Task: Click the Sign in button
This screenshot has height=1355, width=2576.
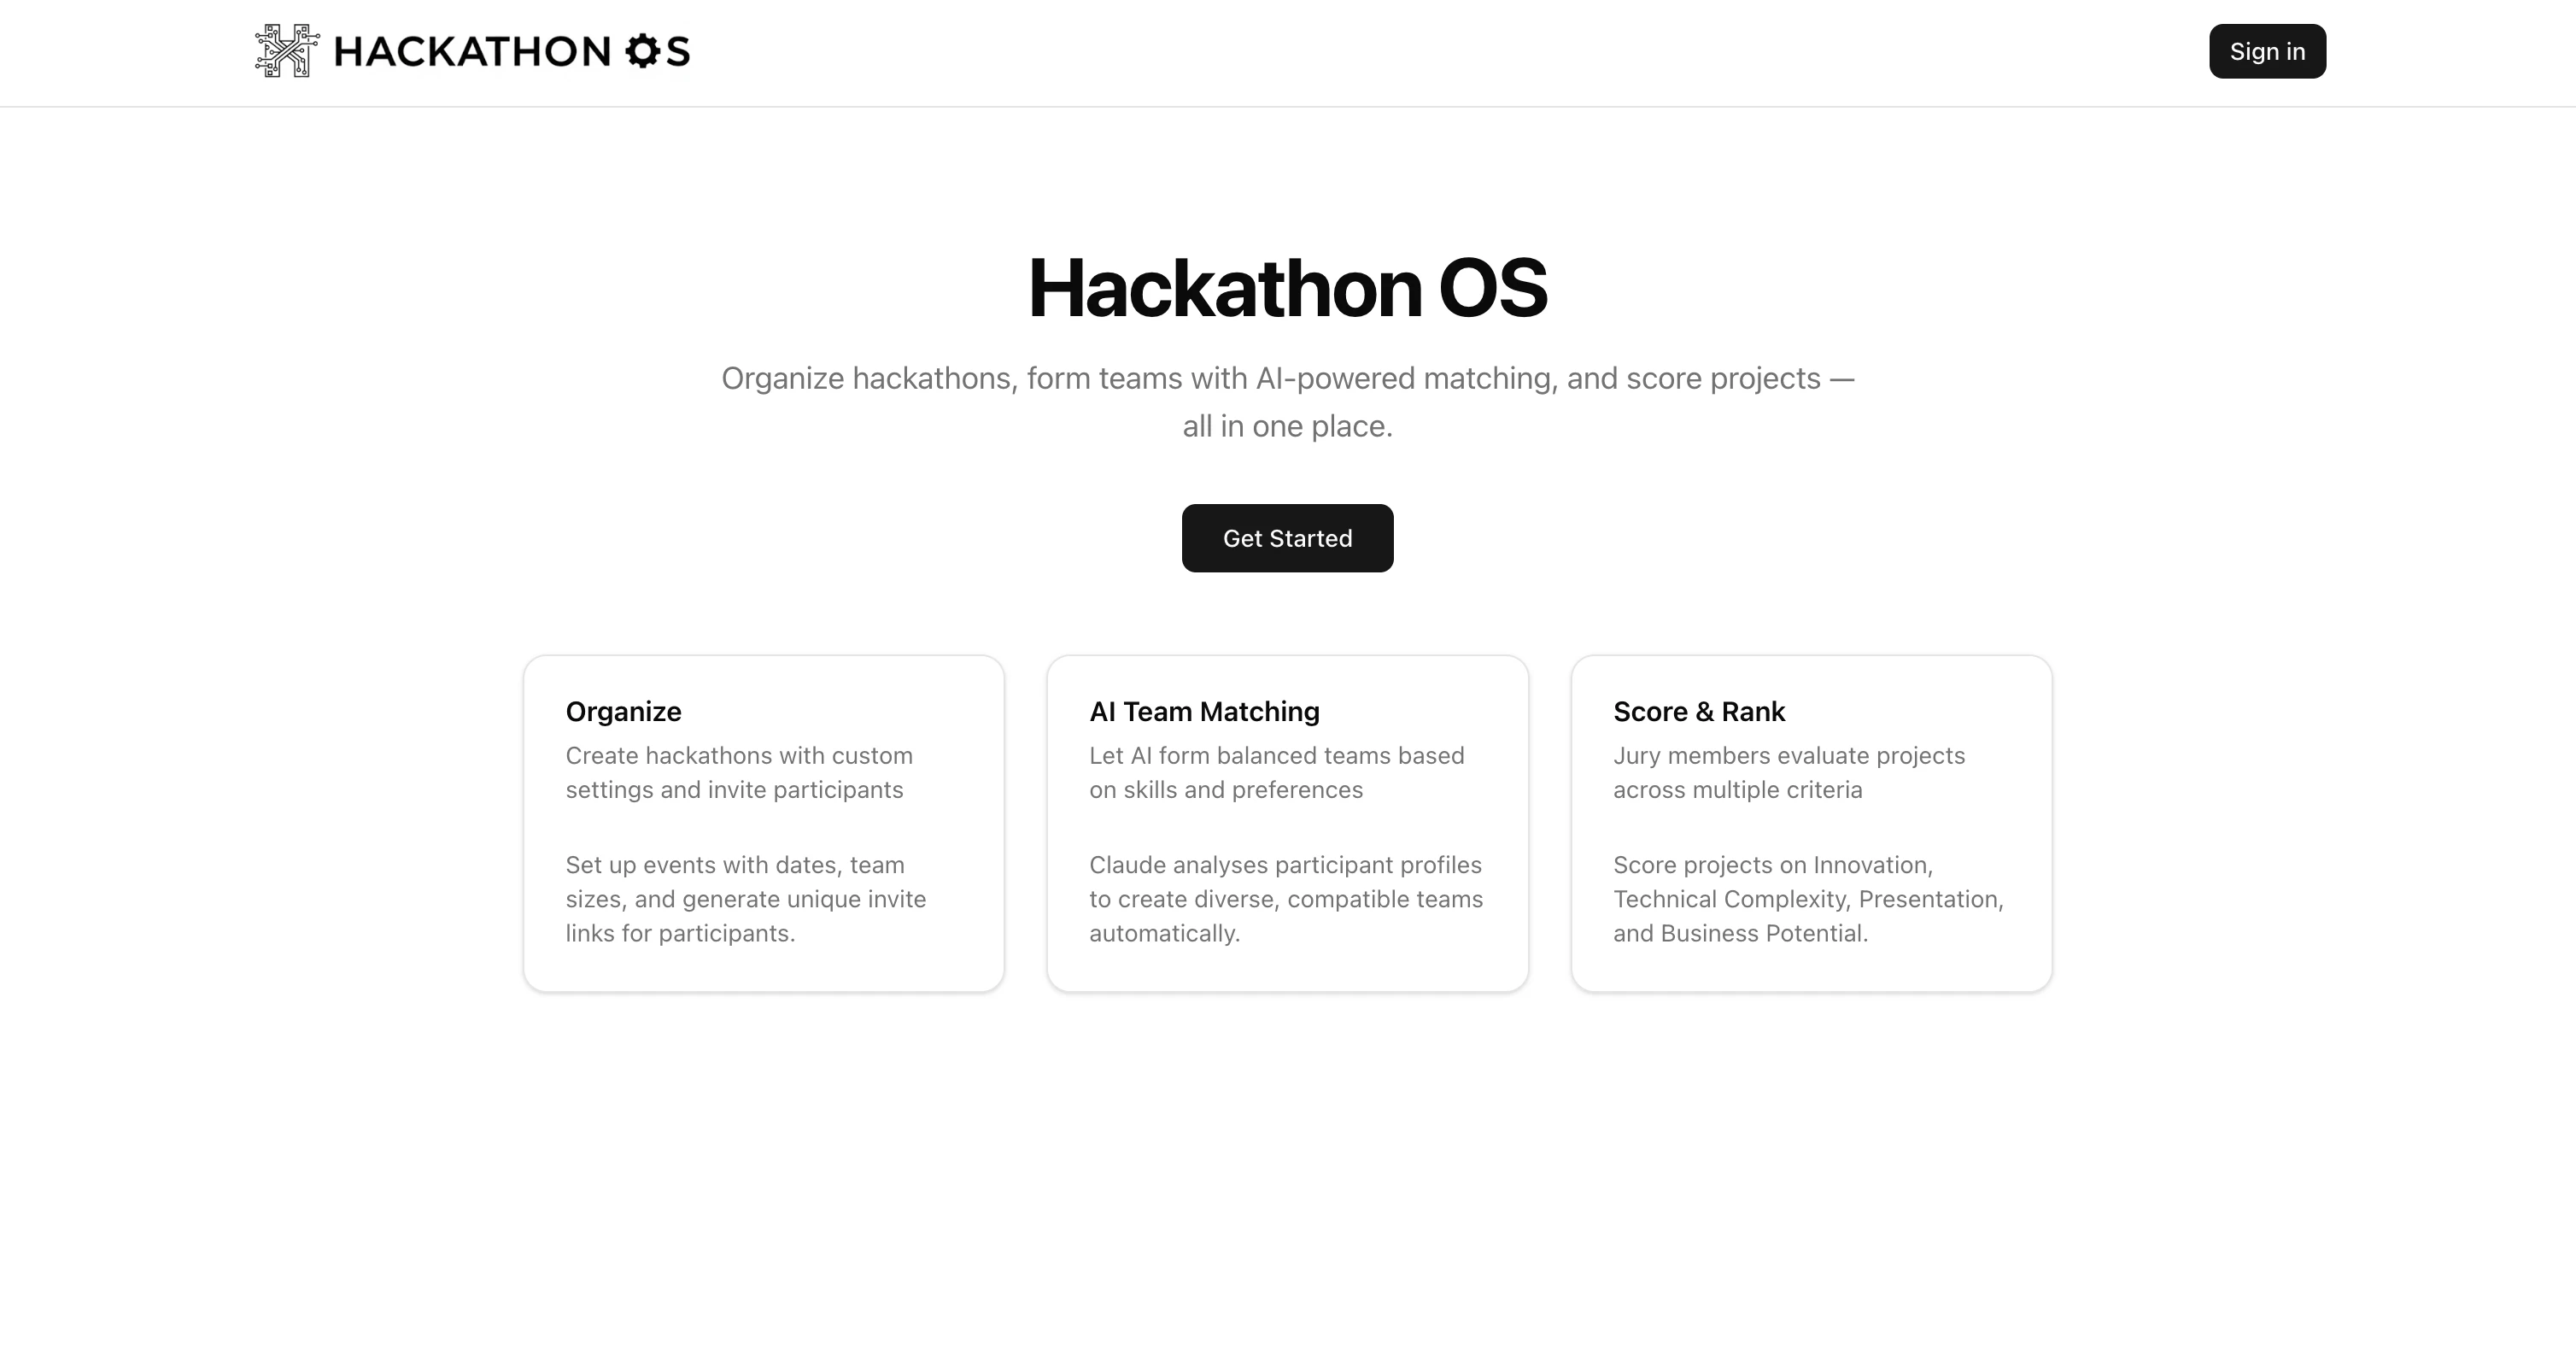Action: [x=2266, y=51]
